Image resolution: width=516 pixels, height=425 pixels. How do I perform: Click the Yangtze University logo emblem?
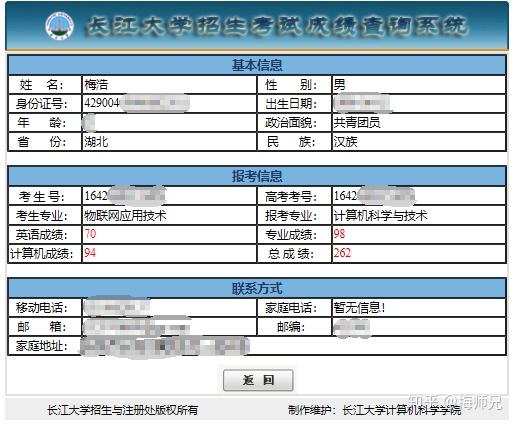click(60, 26)
